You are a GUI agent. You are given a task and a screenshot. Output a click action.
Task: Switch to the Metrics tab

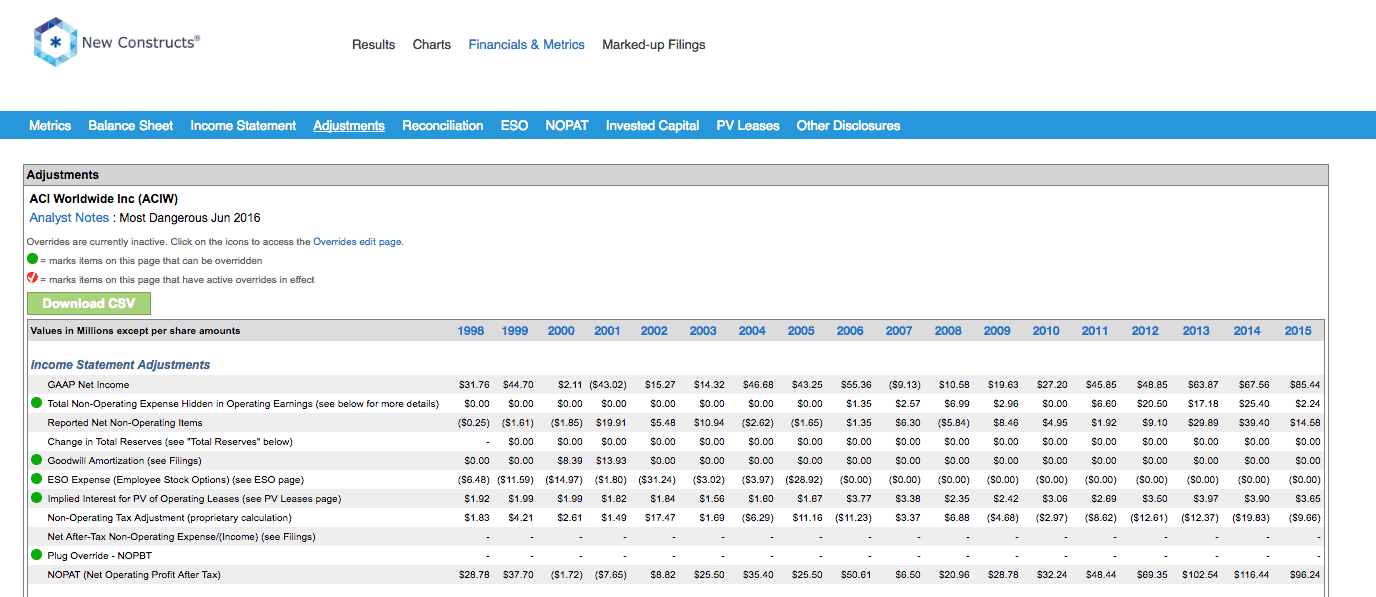pos(50,126)
